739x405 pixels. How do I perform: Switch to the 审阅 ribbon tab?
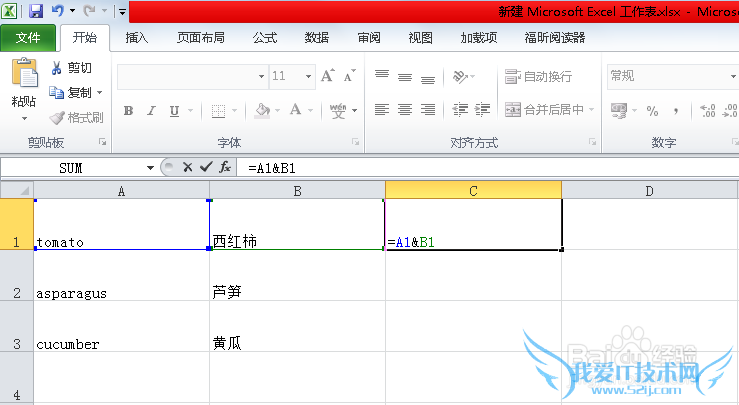[x=369, y=38]
